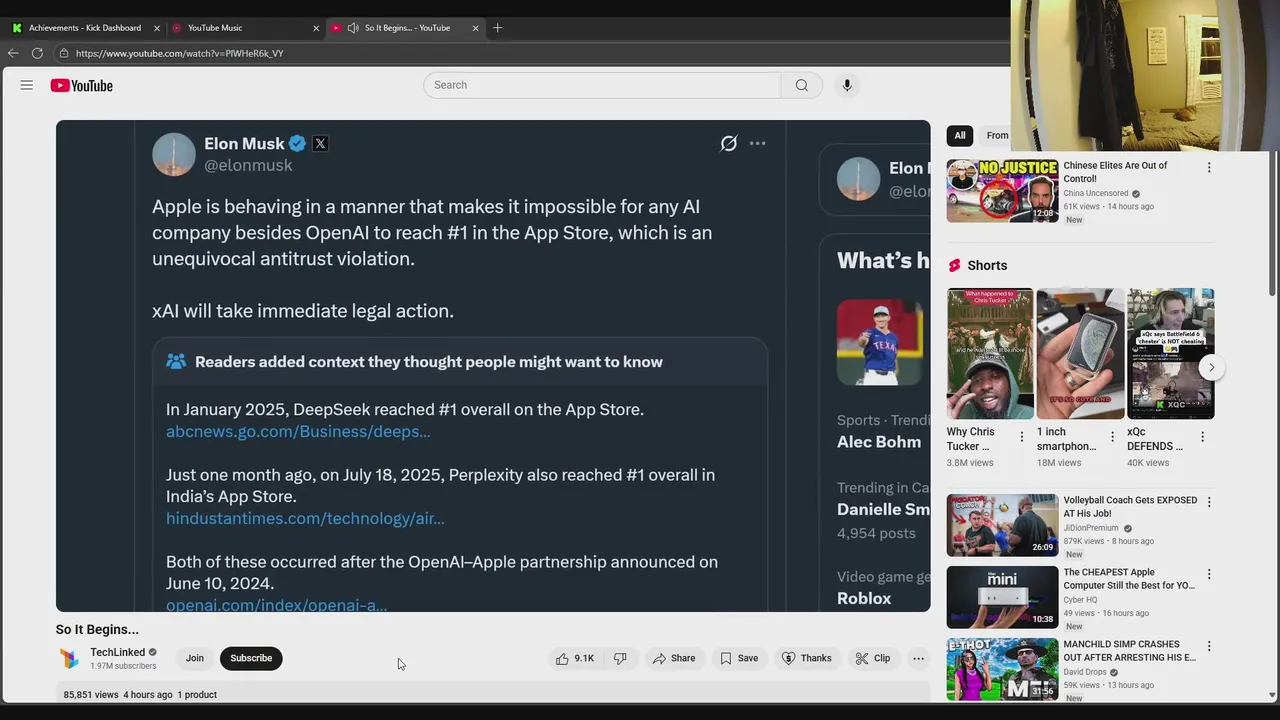1280x720 pixels.
Task: Focus the YouTube search field
Action: pyautogui.click(x=601, y=85)
